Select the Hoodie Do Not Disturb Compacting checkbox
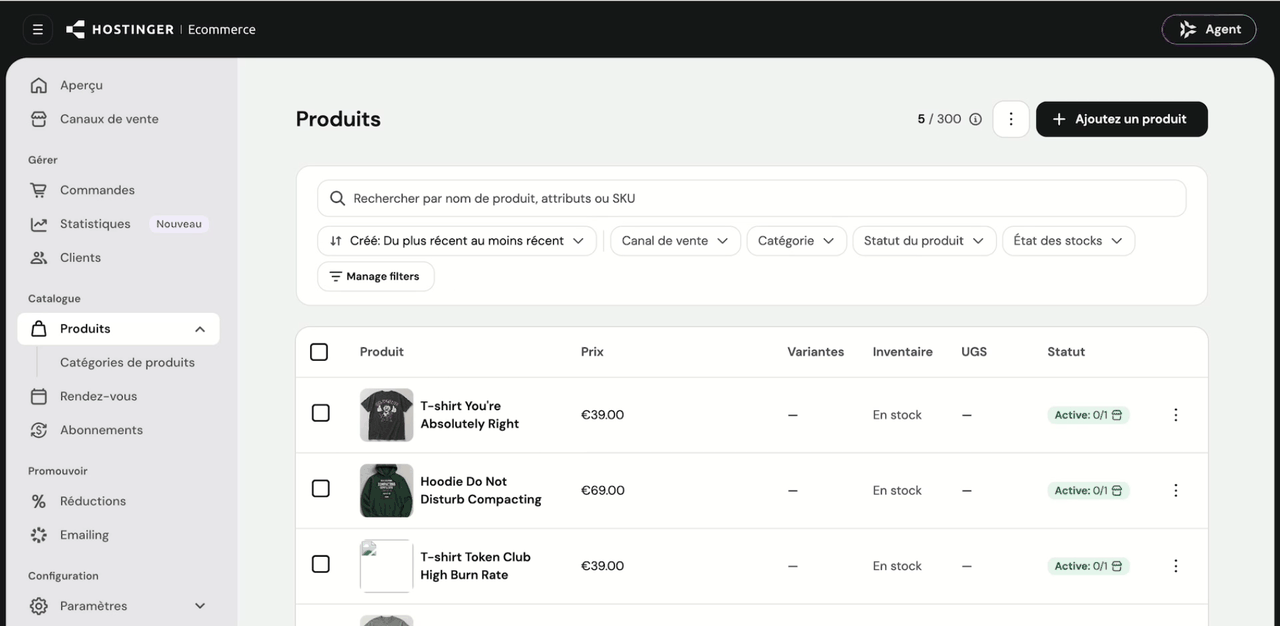The height and width of the screenshot is (626, 1280). tap(321, 489)
